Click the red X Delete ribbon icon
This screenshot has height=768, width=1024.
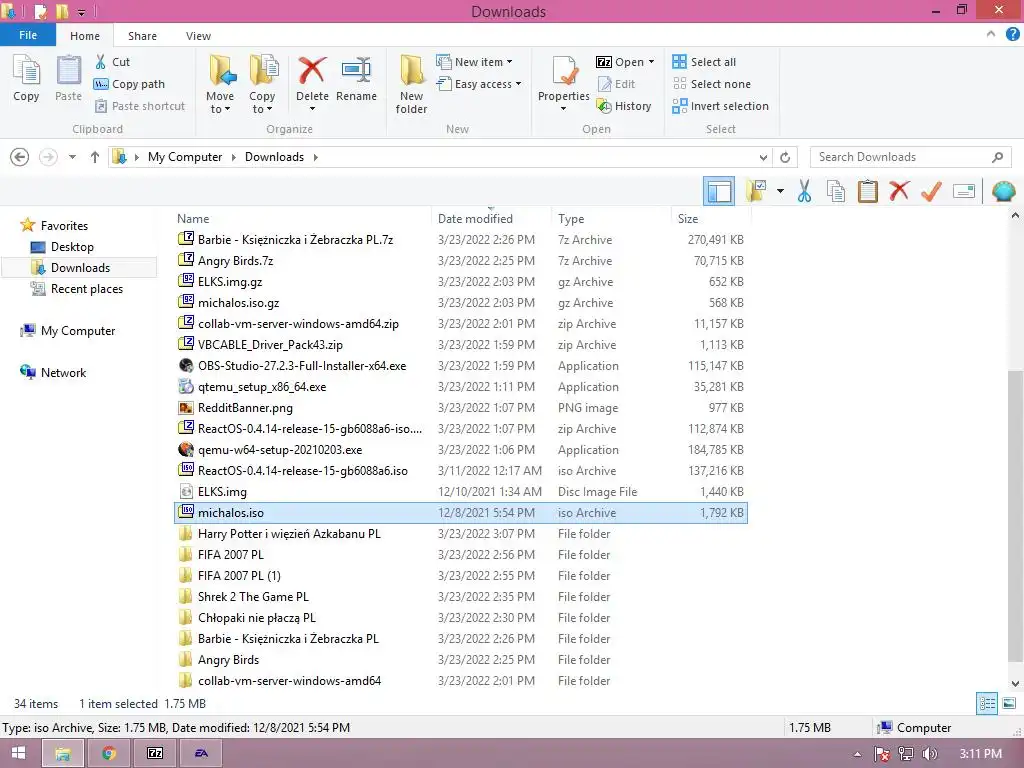tap(312, 71)
